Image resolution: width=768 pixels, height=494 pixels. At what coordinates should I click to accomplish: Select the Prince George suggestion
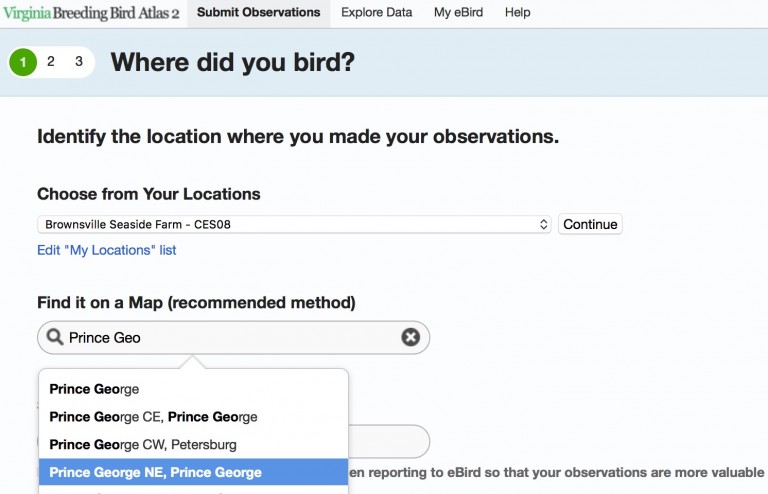95,389
